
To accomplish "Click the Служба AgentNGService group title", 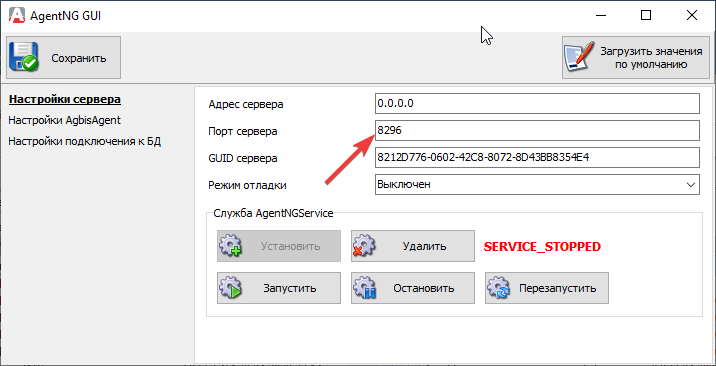I will [274, 213].
